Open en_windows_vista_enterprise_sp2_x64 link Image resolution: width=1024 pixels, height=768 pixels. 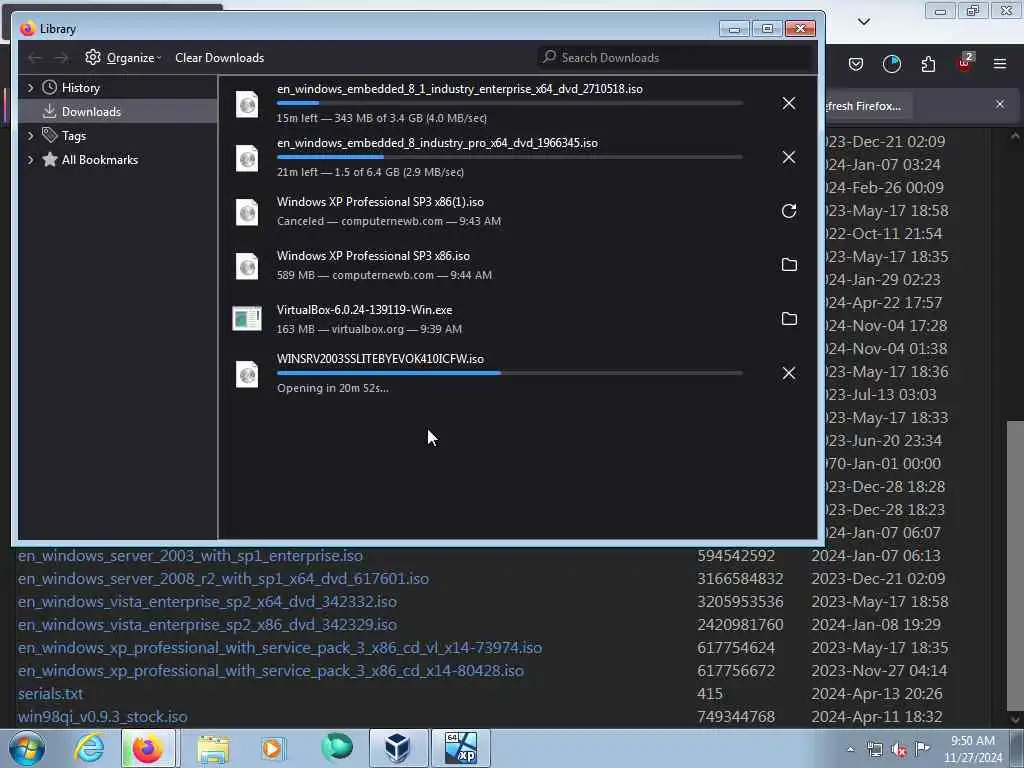tap(207, 601)
